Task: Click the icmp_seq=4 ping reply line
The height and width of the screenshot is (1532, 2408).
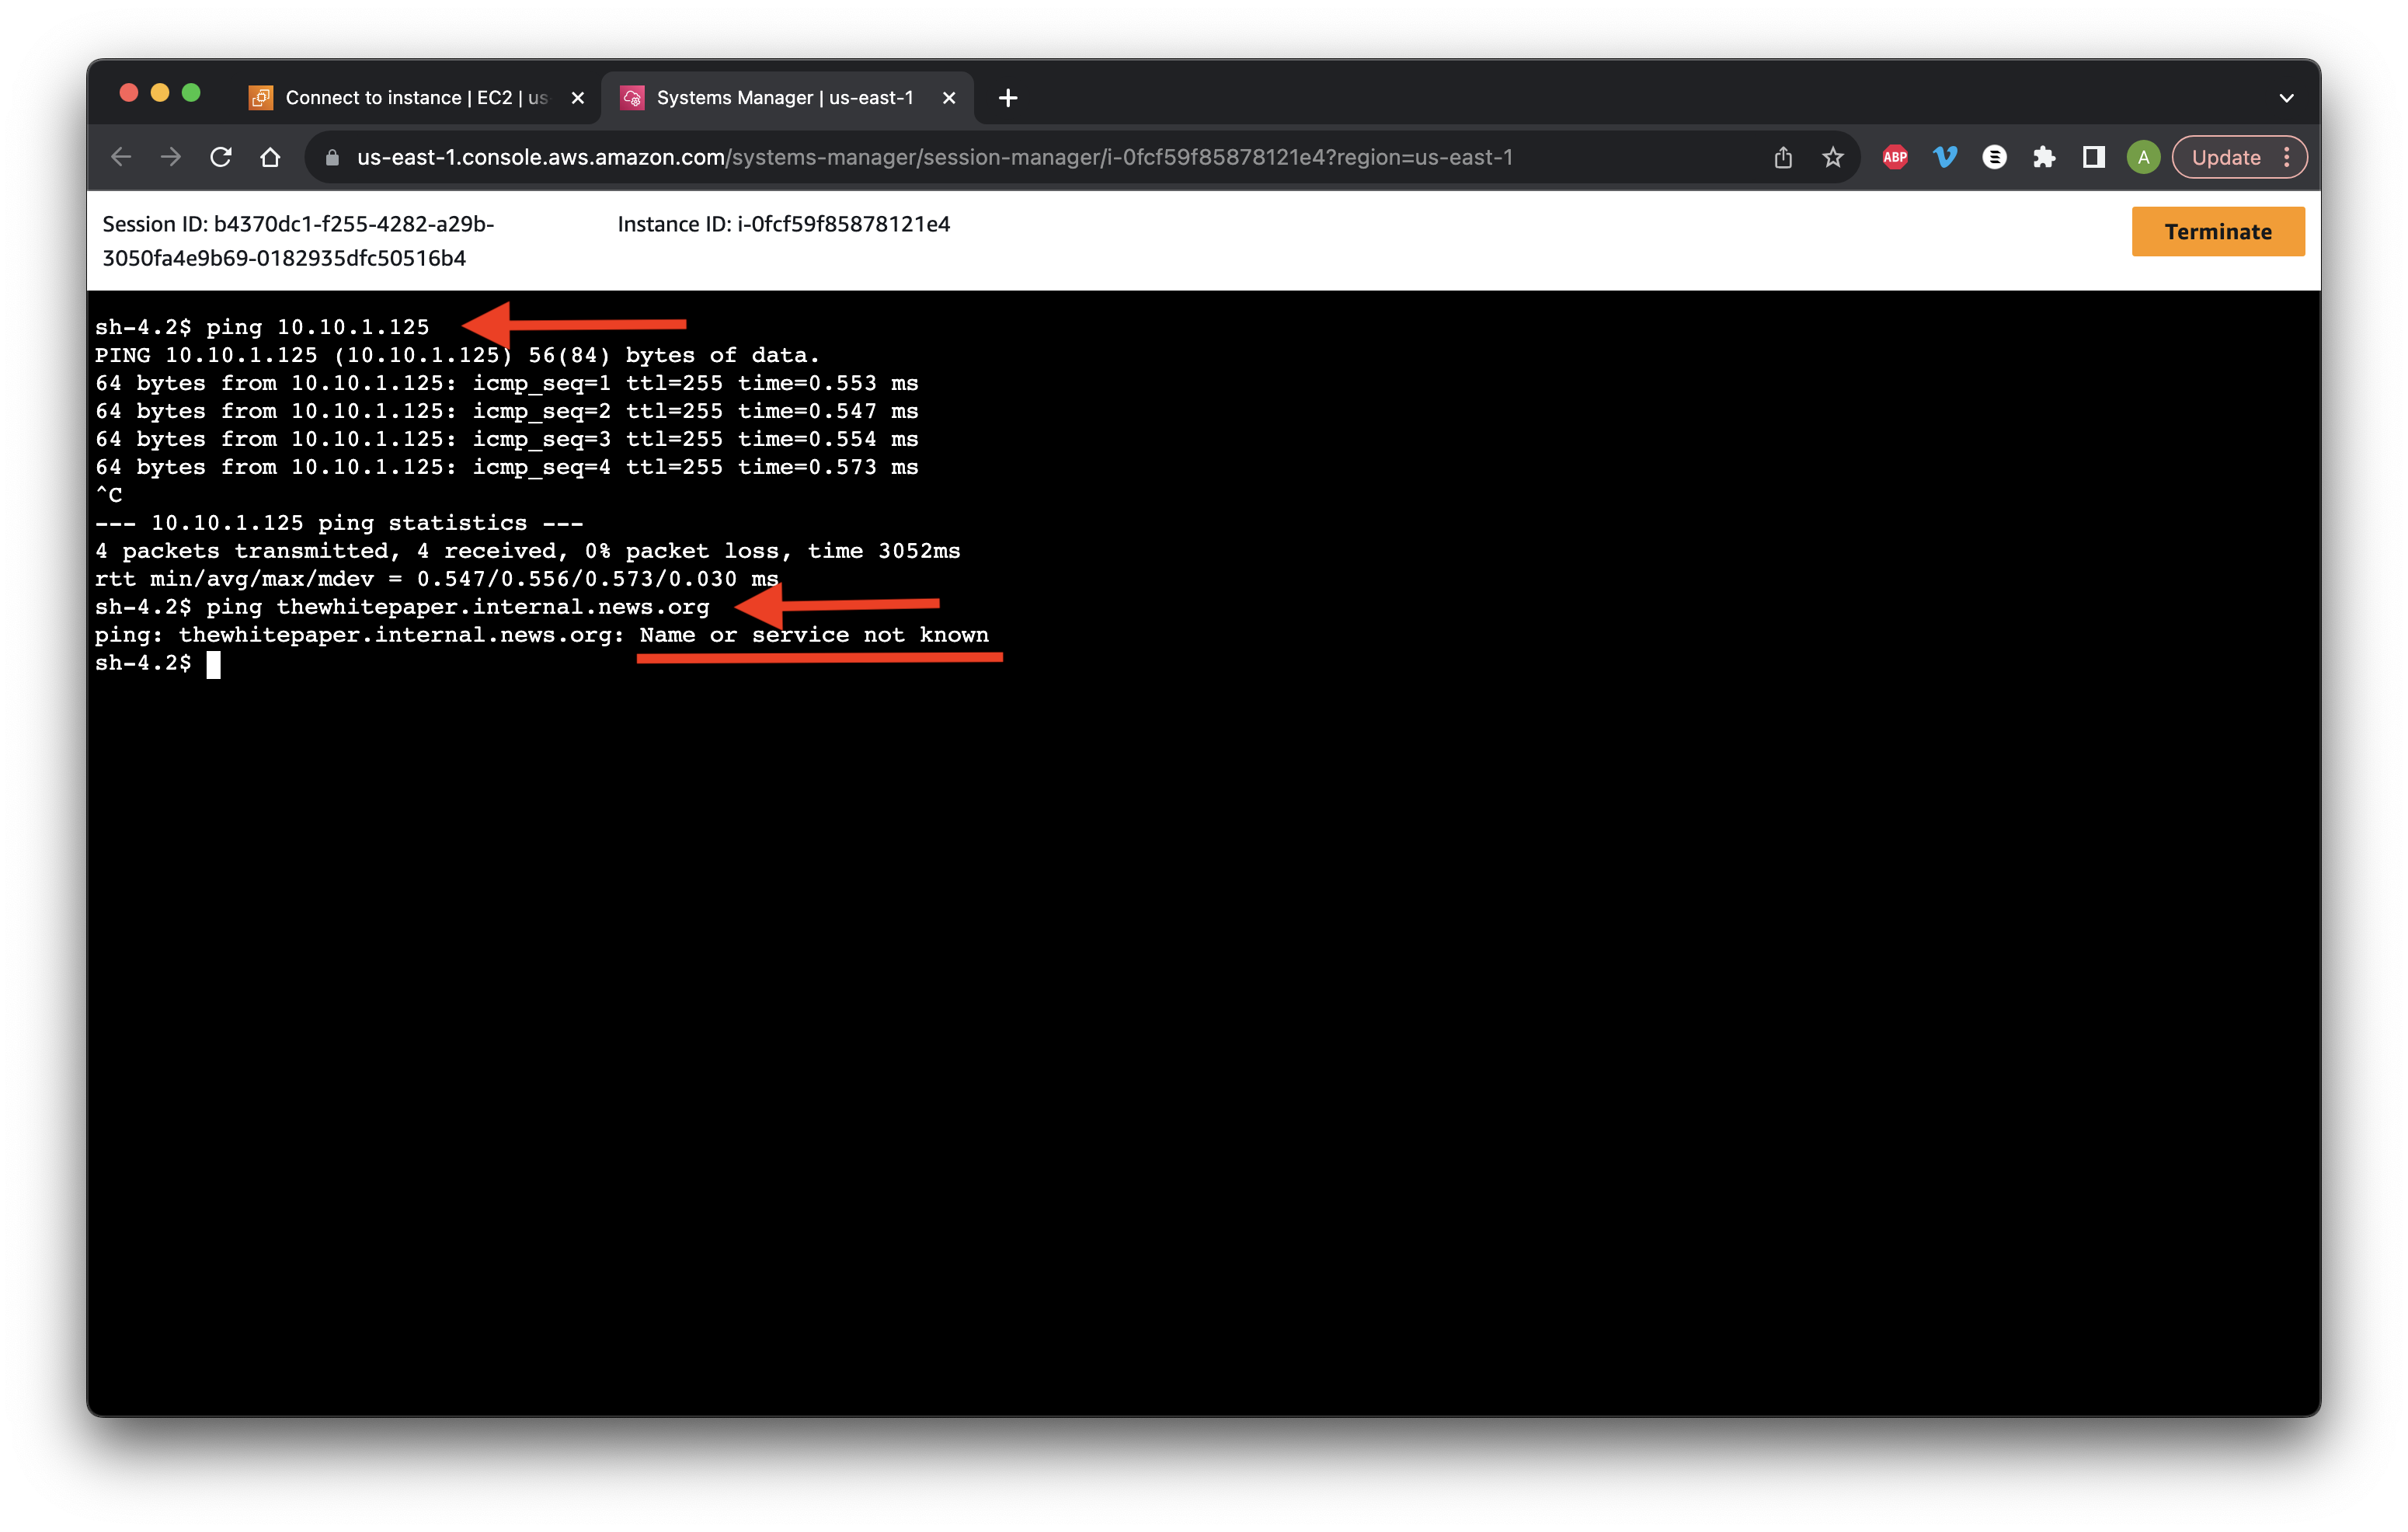Action: 506,467
